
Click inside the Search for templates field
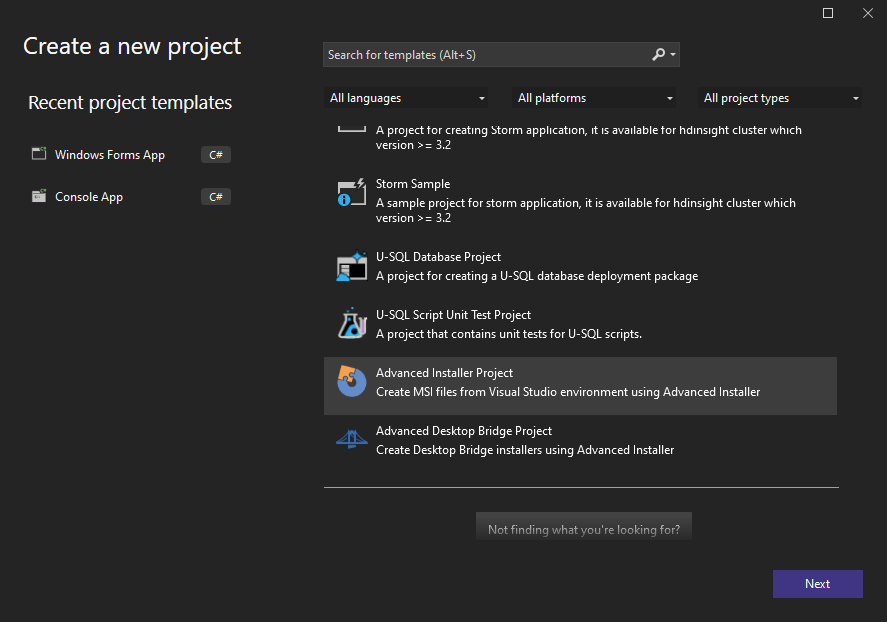point(480,55)
